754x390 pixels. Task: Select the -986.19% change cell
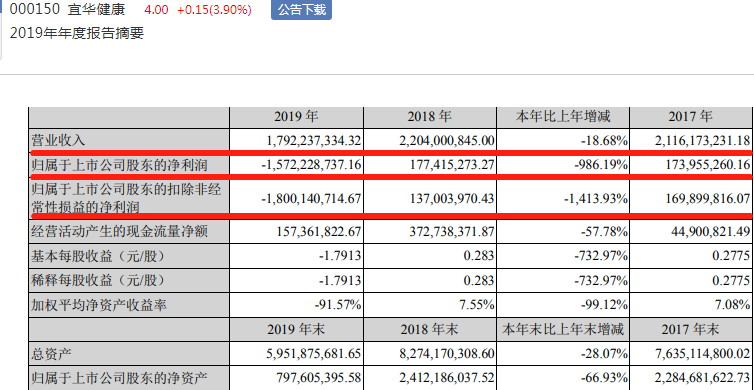click(x=601, y=165)
